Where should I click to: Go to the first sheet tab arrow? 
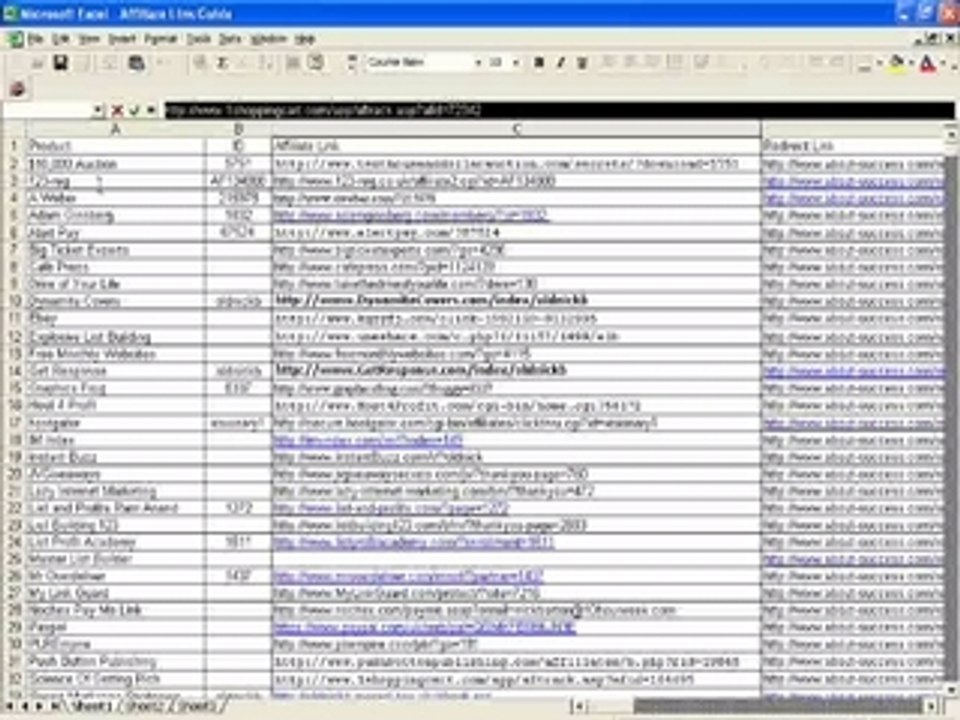[x=9, y=706]
